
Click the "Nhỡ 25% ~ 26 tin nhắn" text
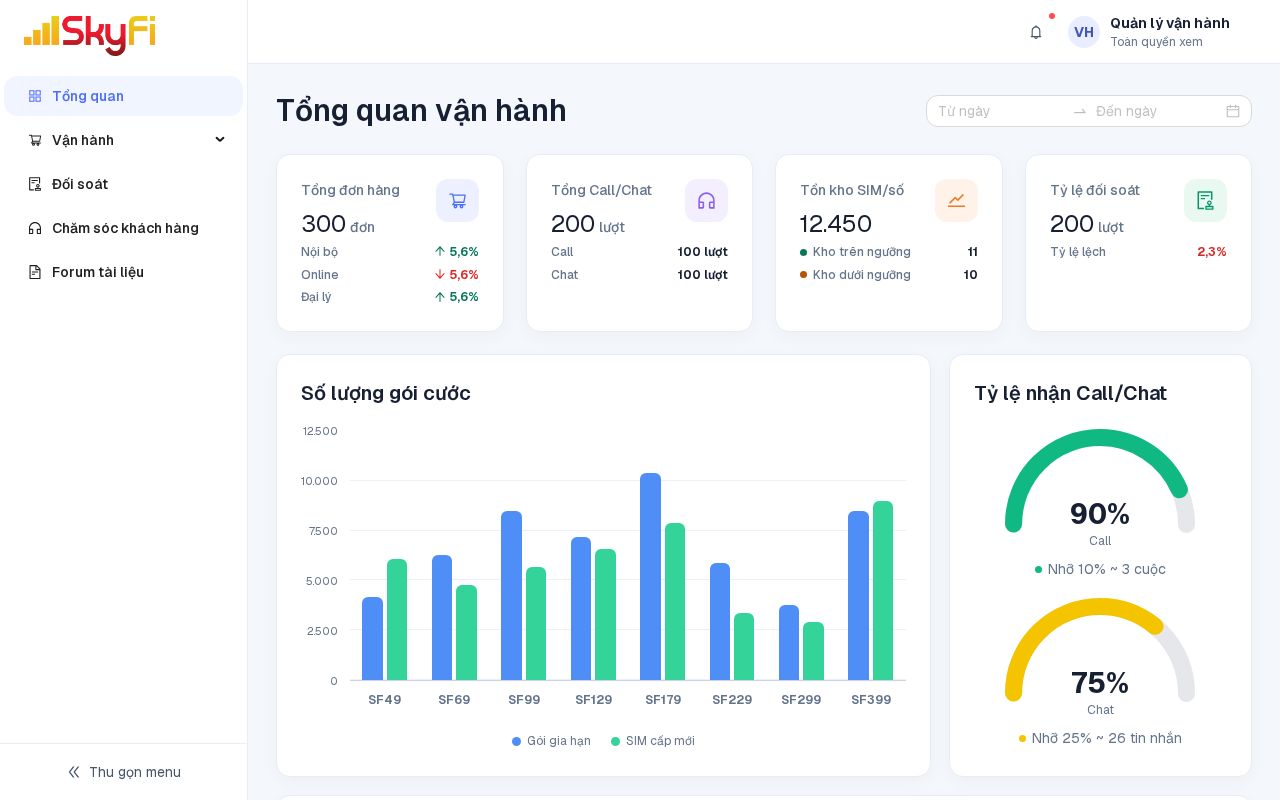tap(1106, 738)
